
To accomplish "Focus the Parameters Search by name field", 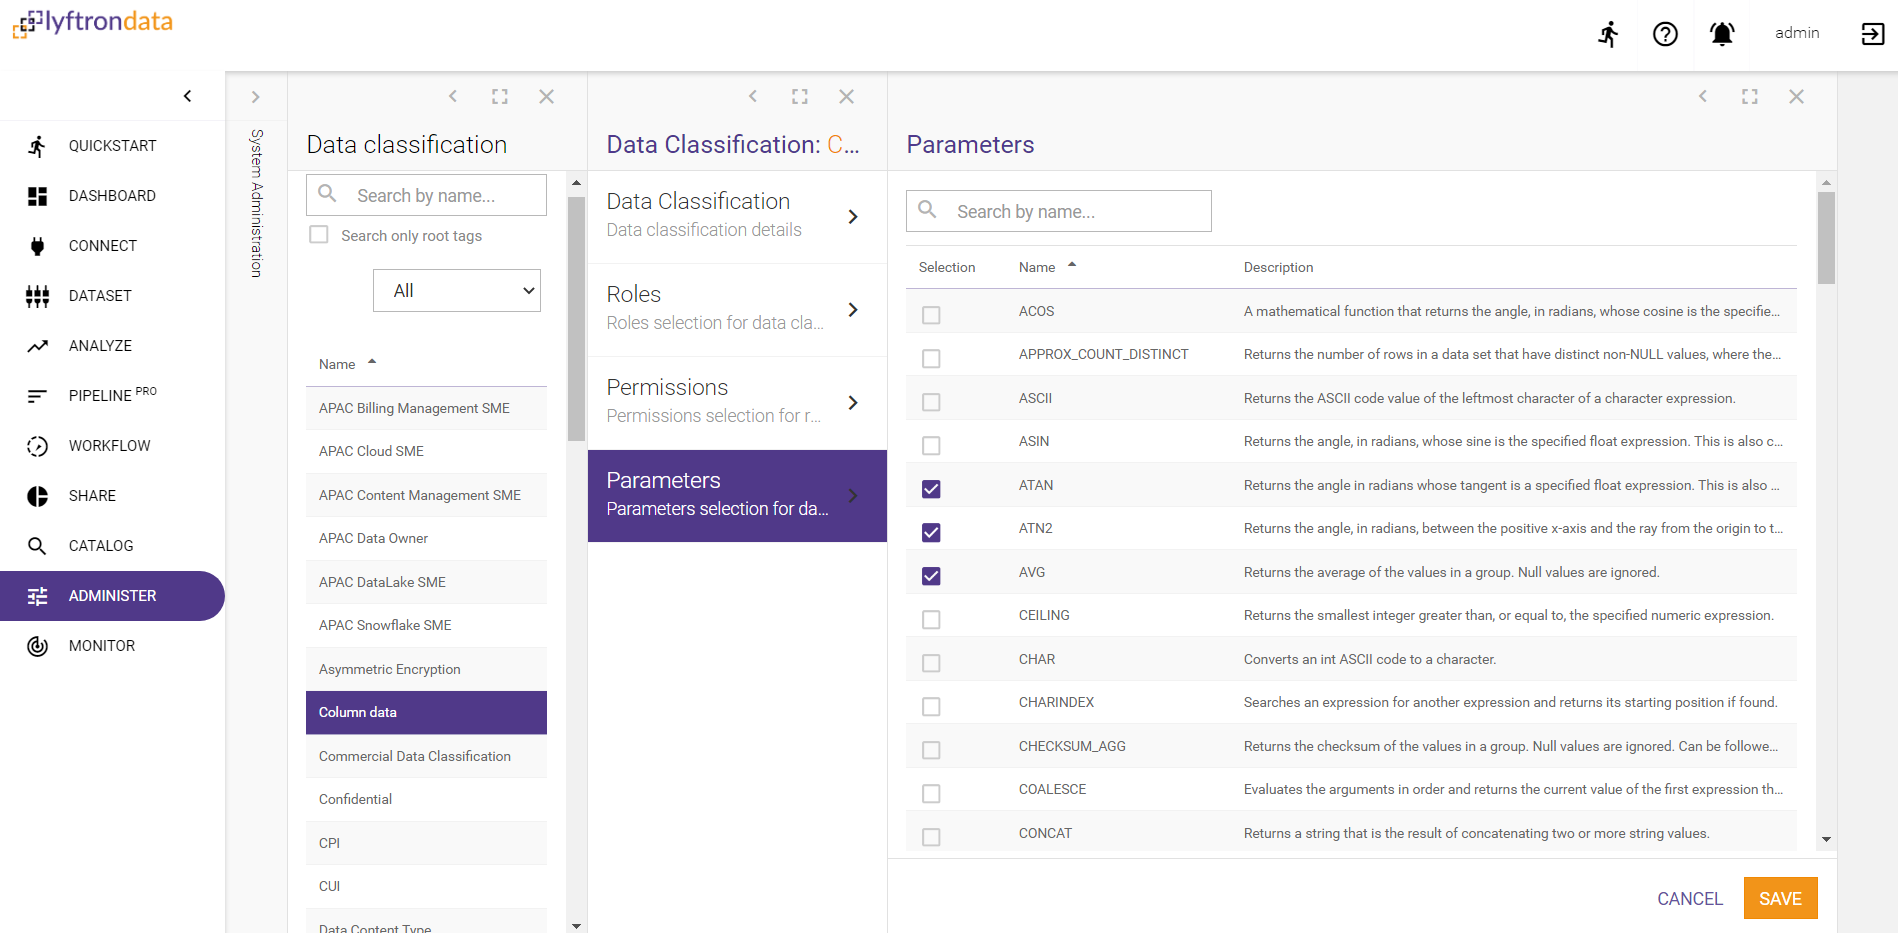I will pos(1058,211).
